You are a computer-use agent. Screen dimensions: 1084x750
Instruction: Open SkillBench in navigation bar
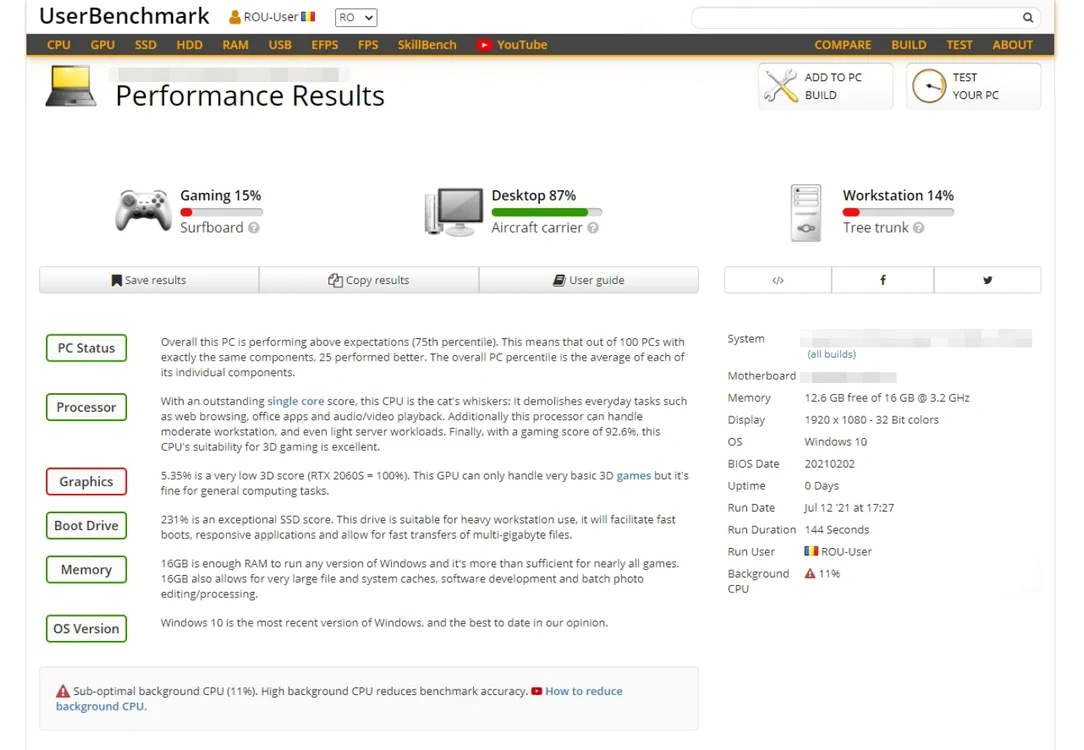click(x=427, y=45)
